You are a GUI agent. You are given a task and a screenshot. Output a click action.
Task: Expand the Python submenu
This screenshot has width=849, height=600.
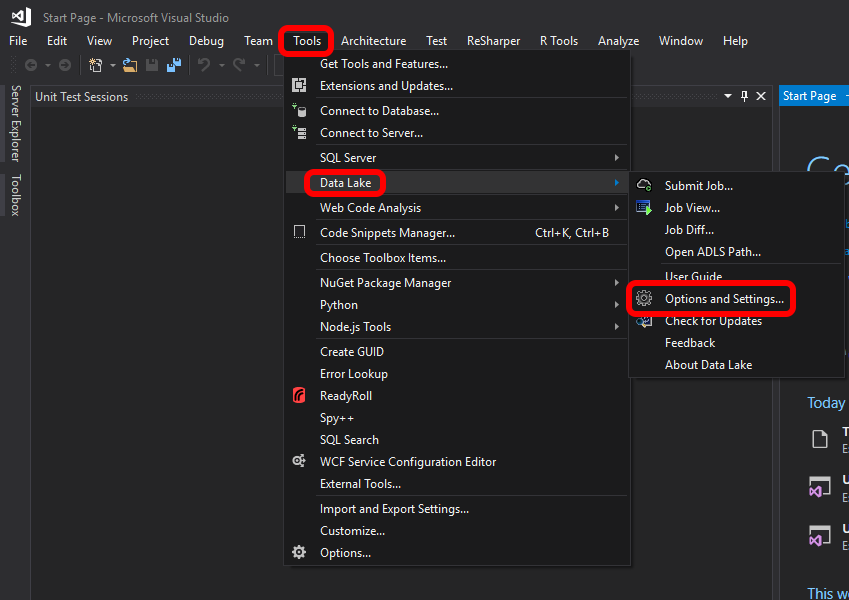[x=617, y=305]
